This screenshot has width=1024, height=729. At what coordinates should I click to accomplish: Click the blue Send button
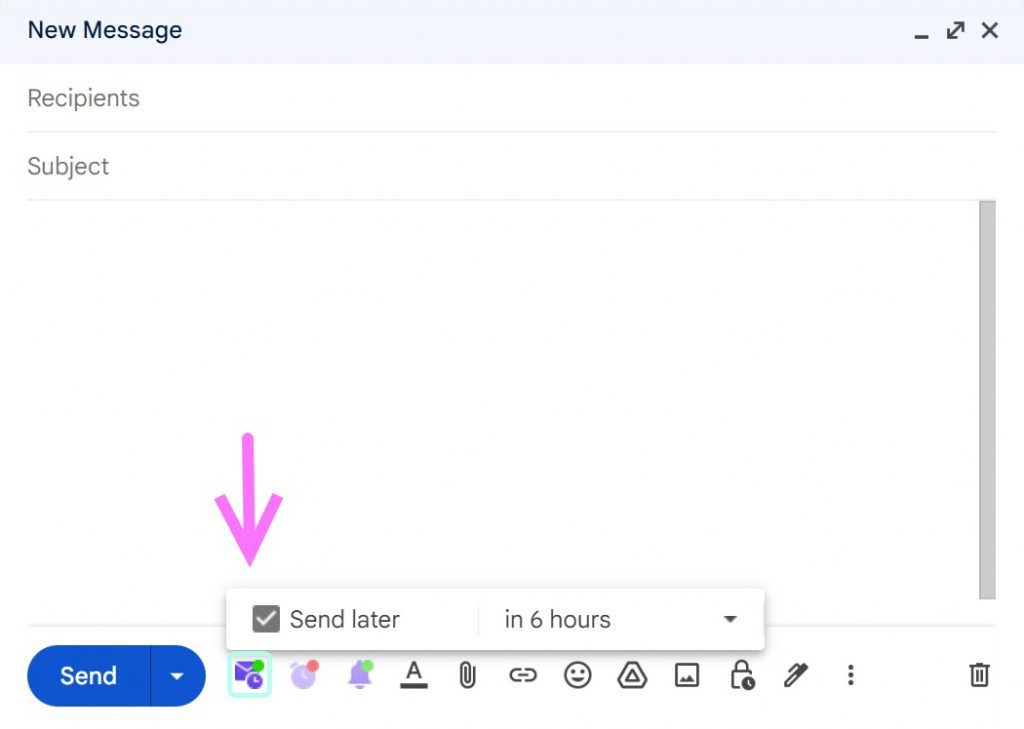[x=89, y=676]
